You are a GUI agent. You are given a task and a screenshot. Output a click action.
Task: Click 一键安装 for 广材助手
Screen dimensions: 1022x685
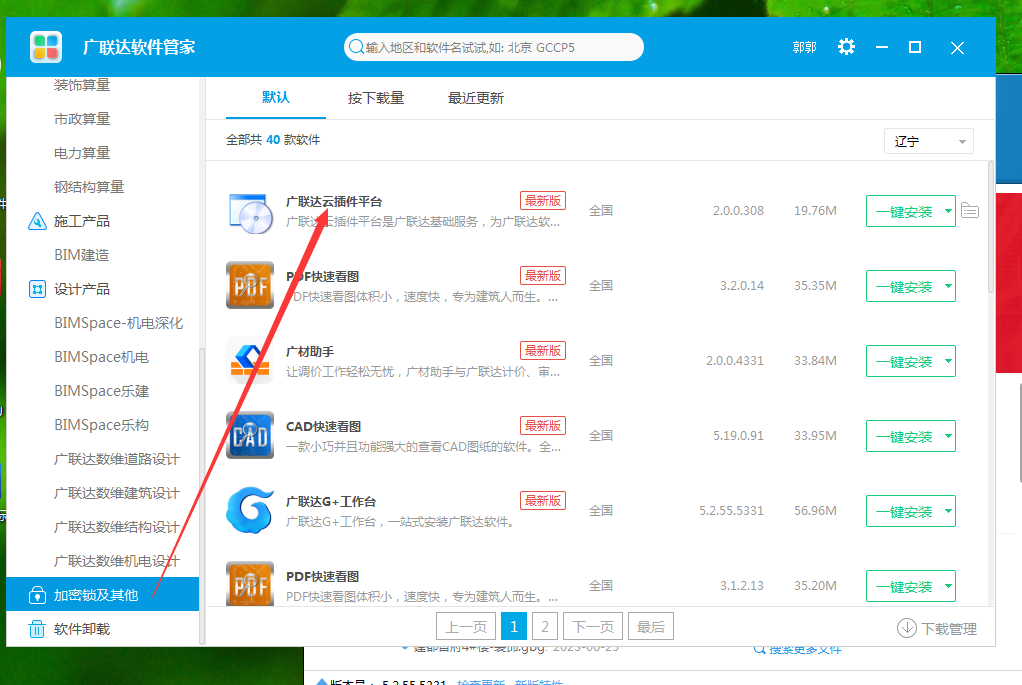click(903, 361)
